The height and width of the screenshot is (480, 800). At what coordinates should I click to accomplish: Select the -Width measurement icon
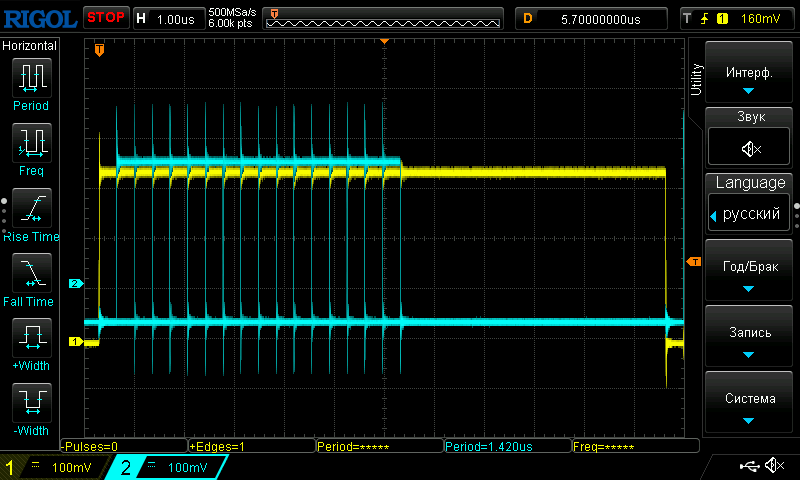[x=31, y=403]
